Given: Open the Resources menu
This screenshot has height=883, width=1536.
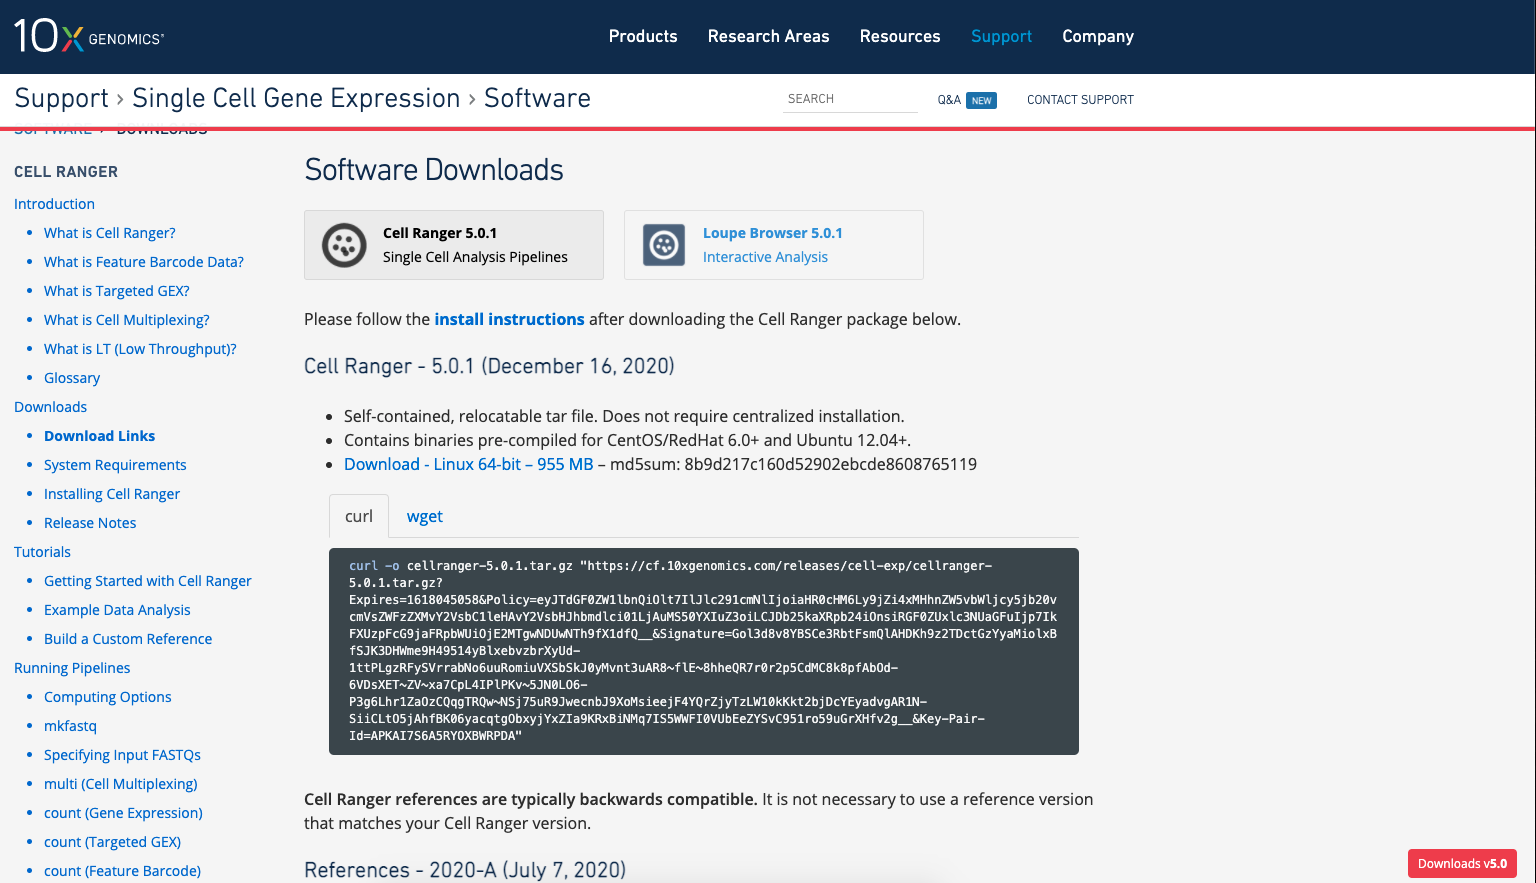Looking at the screenshot, I should click(900, 36).
